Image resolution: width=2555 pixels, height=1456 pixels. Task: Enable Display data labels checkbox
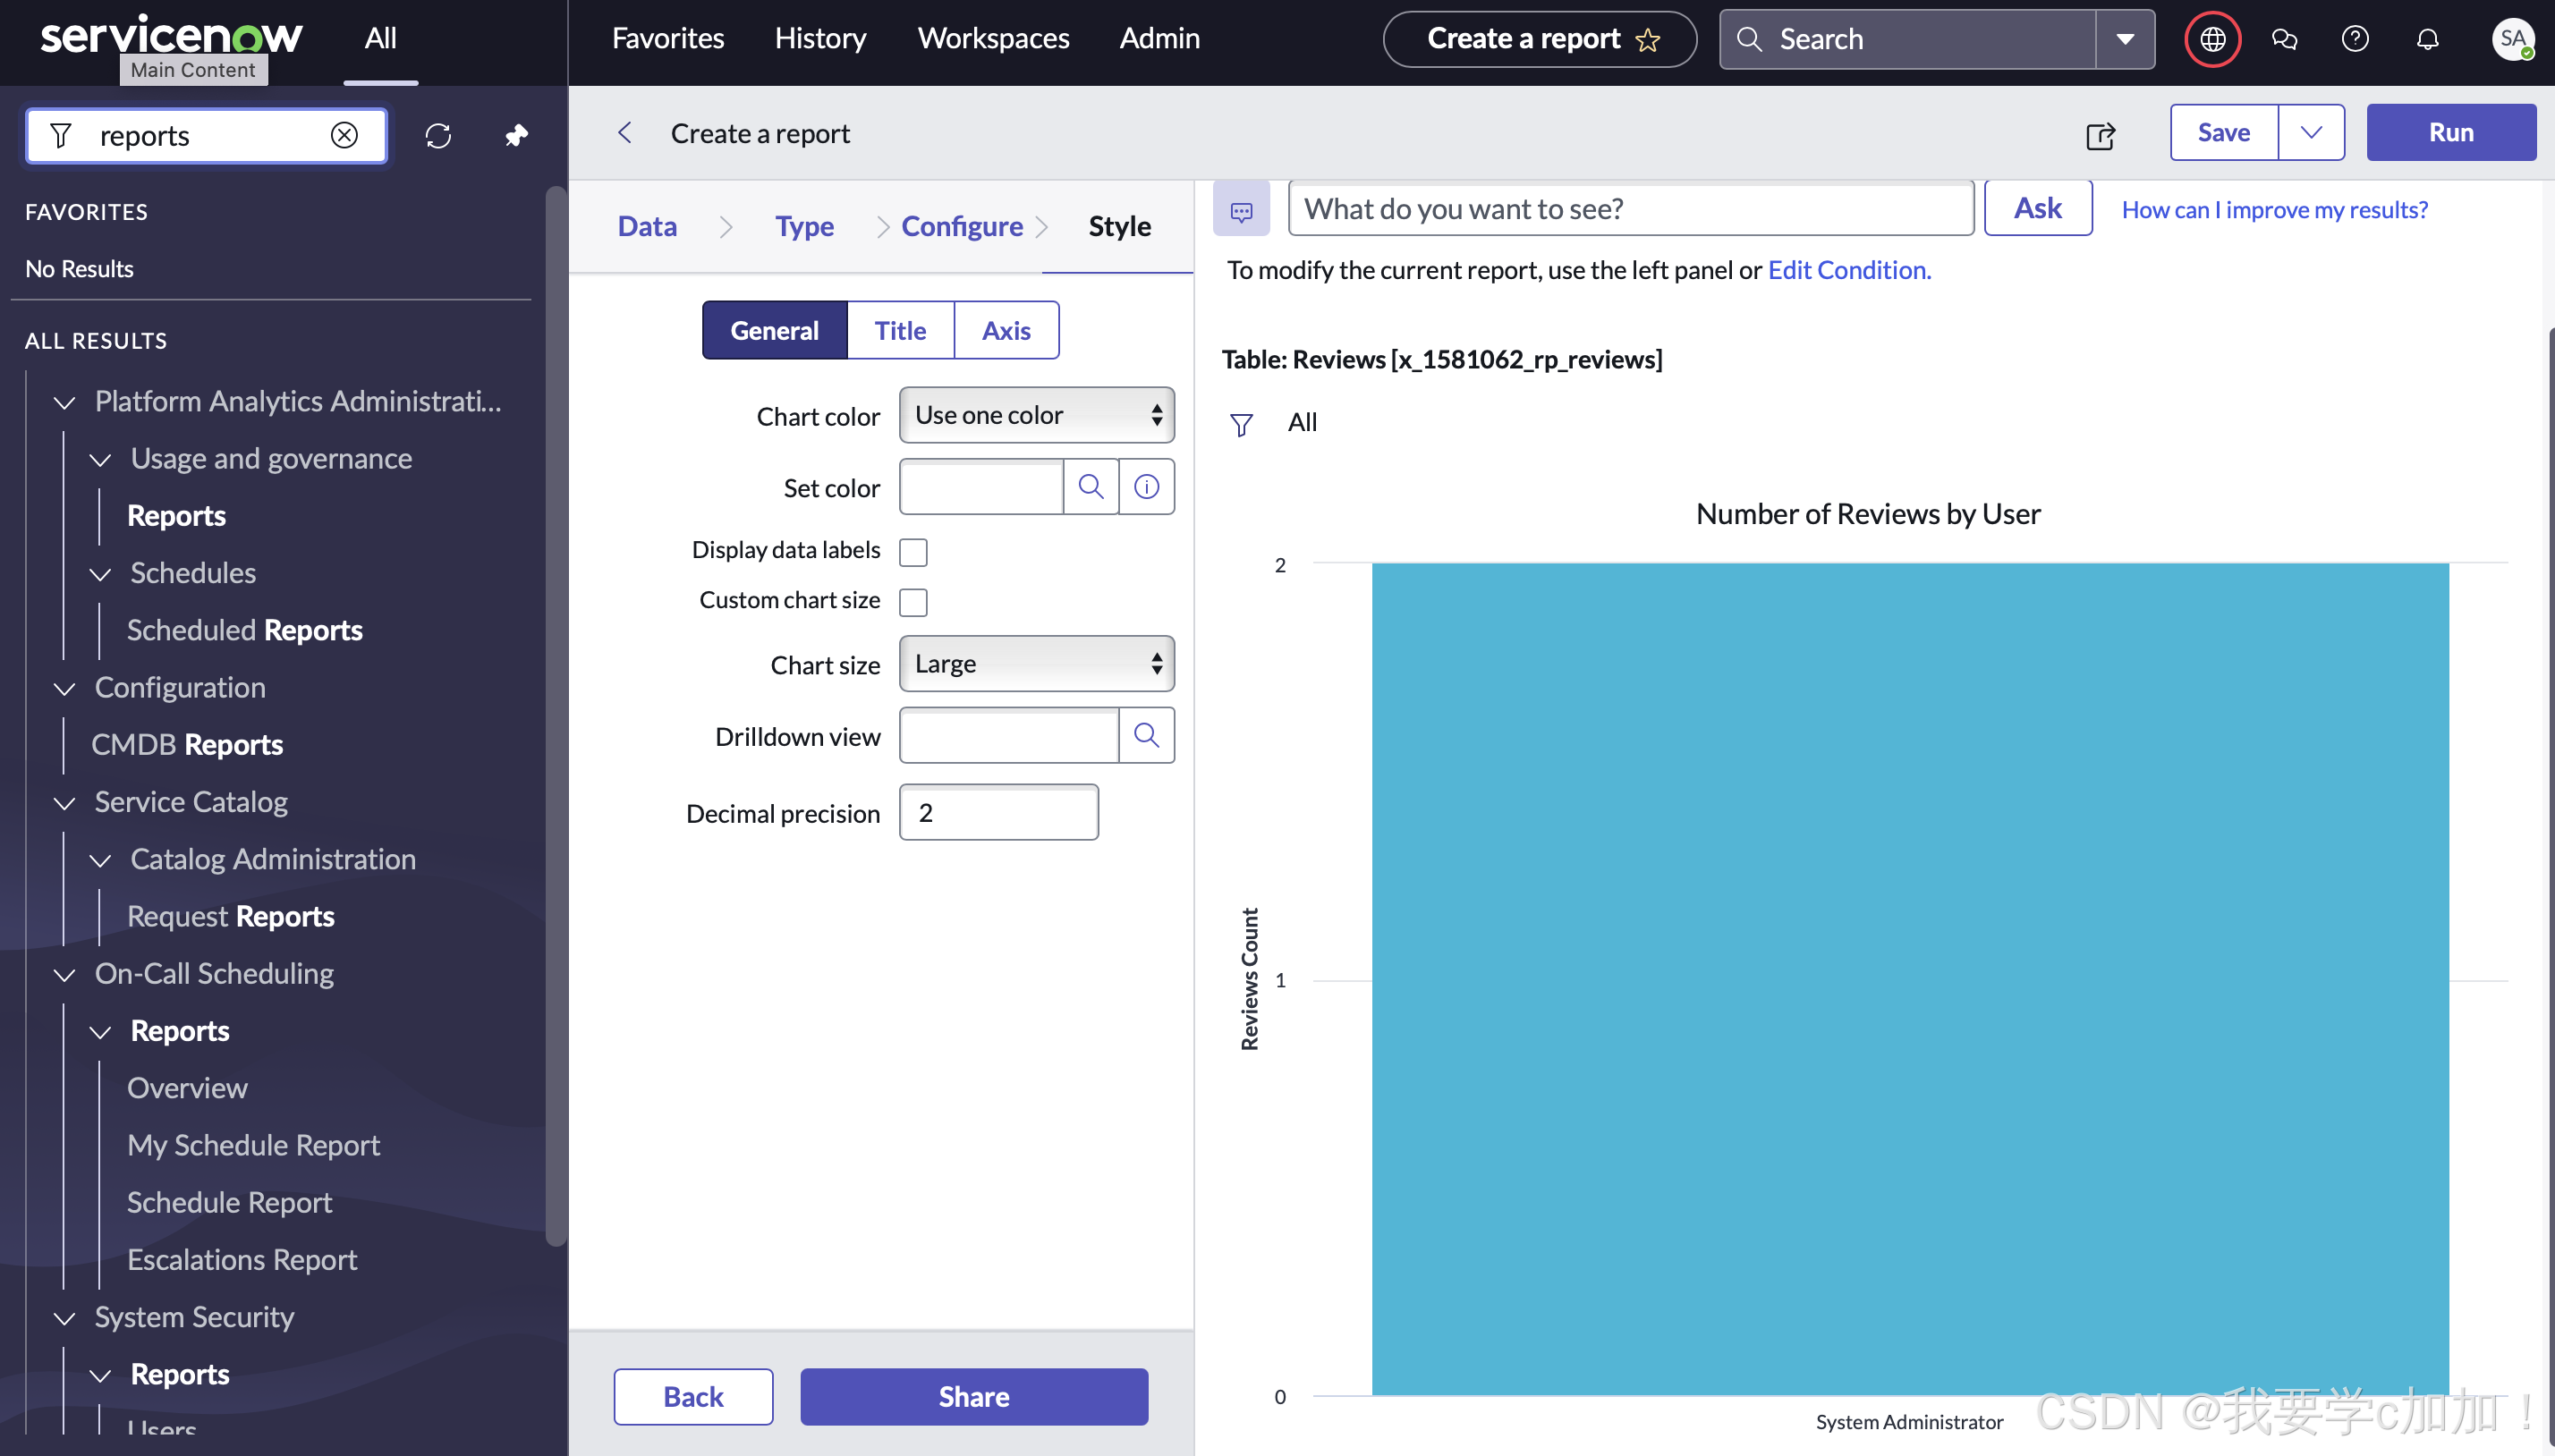913,552
